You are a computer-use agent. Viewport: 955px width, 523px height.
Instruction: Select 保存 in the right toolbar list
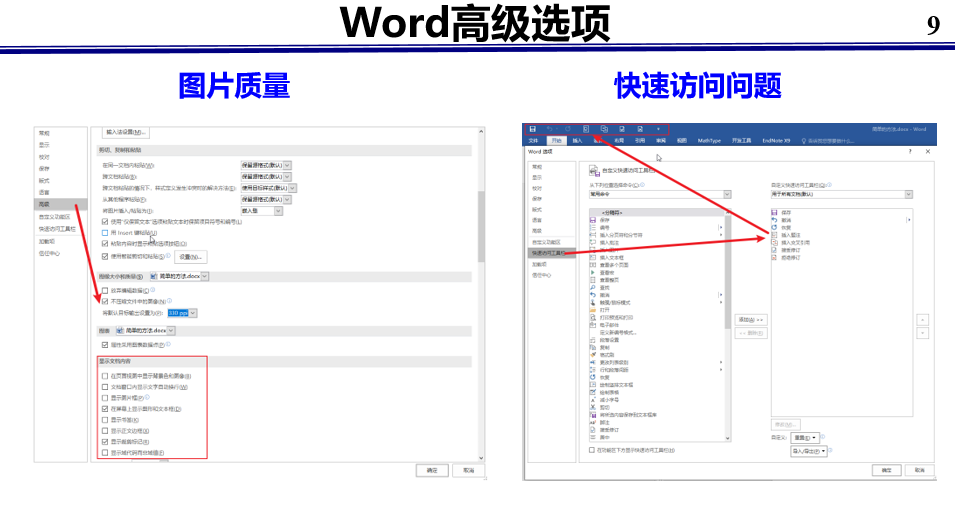coord(782,212)
